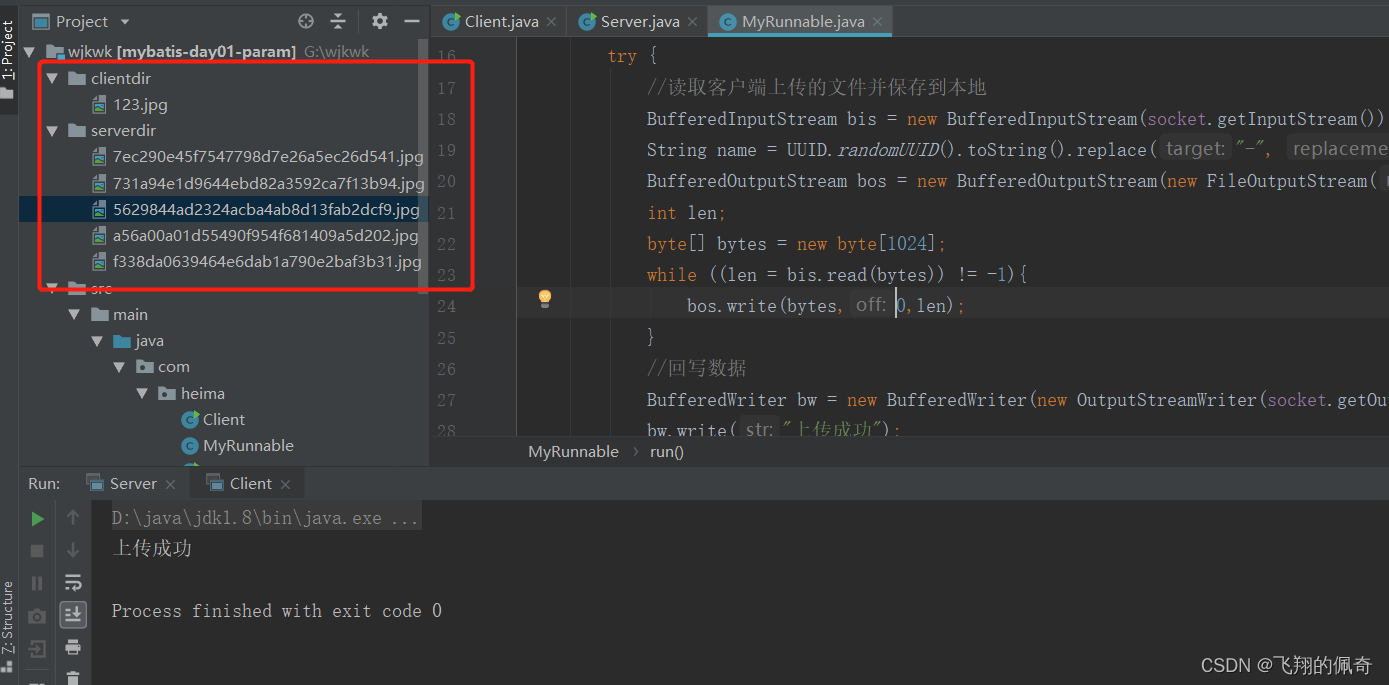Select the serverdir folder
Viewport: 1389px width, 685px height.
[x=111, y=131]
